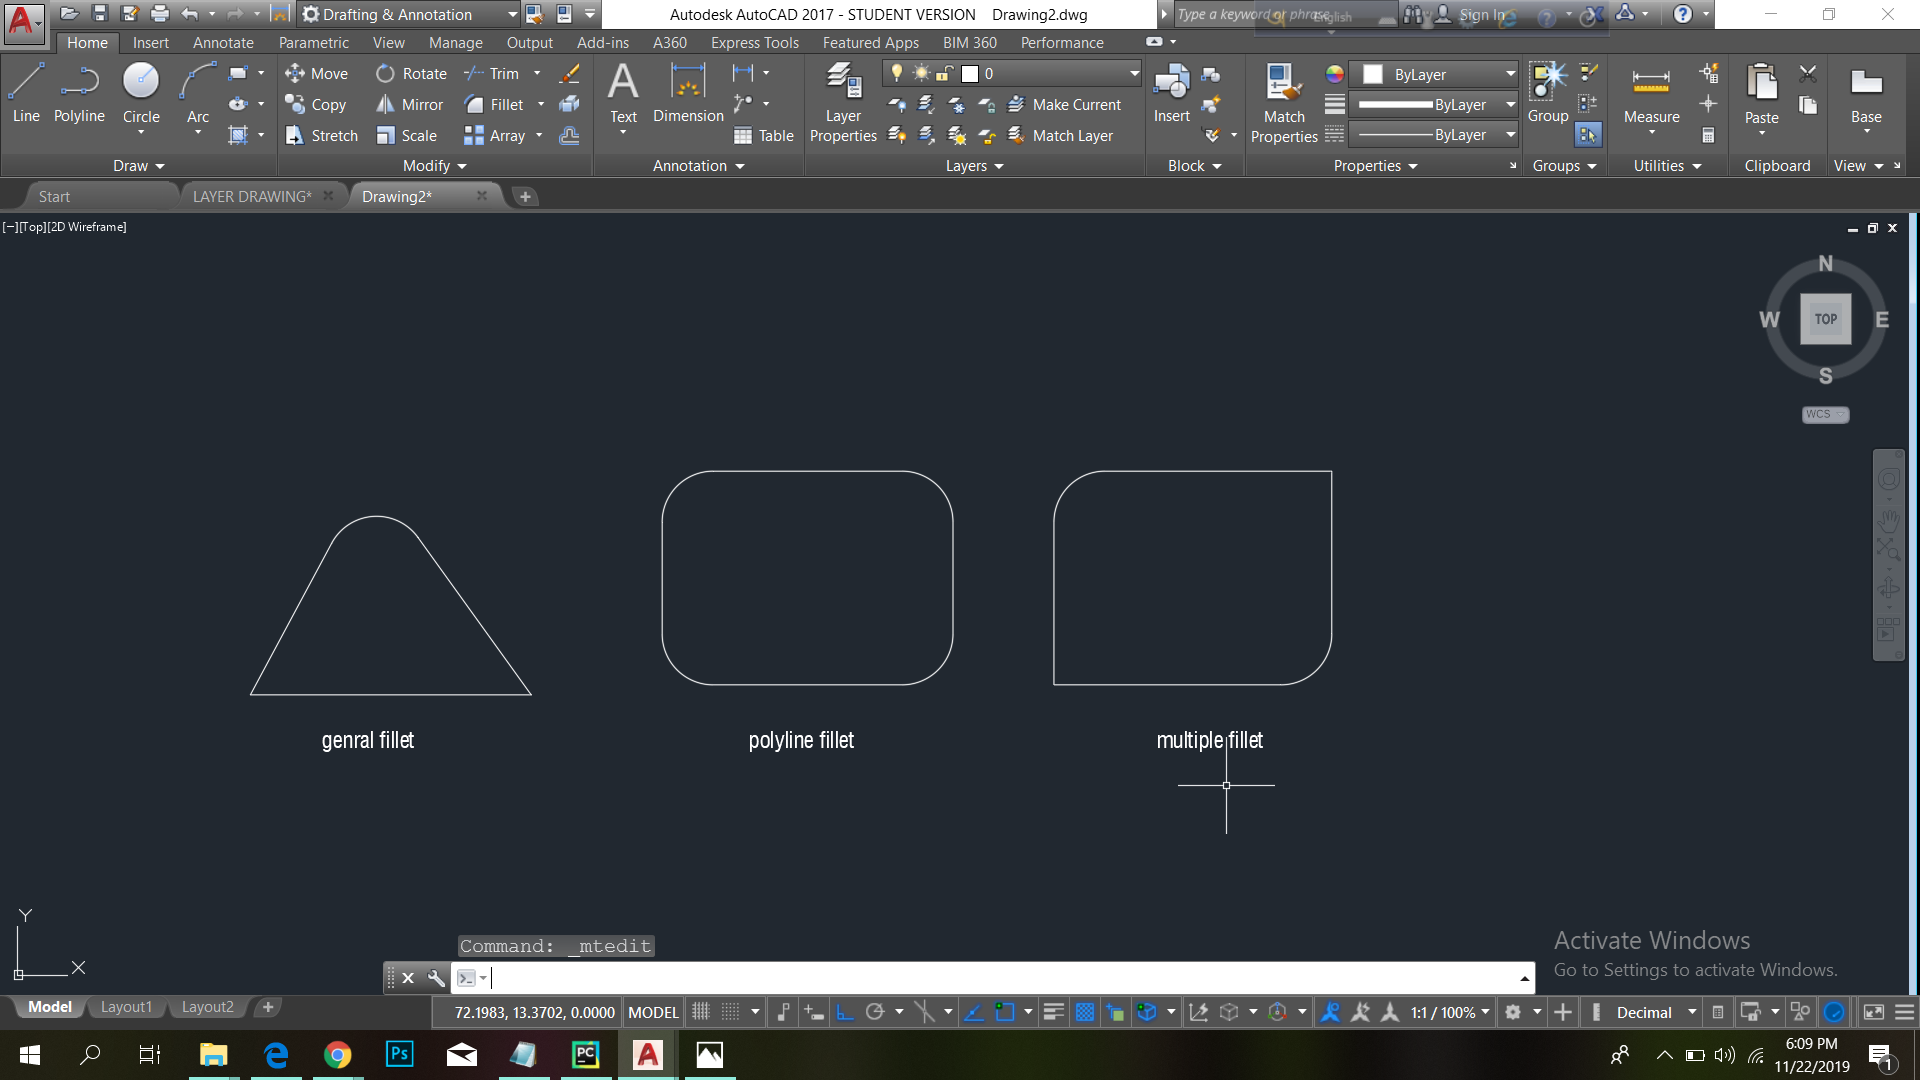Click the WCS coordinate system button
This screenshot has height=1080, width=1920.
click(1826, 414)
